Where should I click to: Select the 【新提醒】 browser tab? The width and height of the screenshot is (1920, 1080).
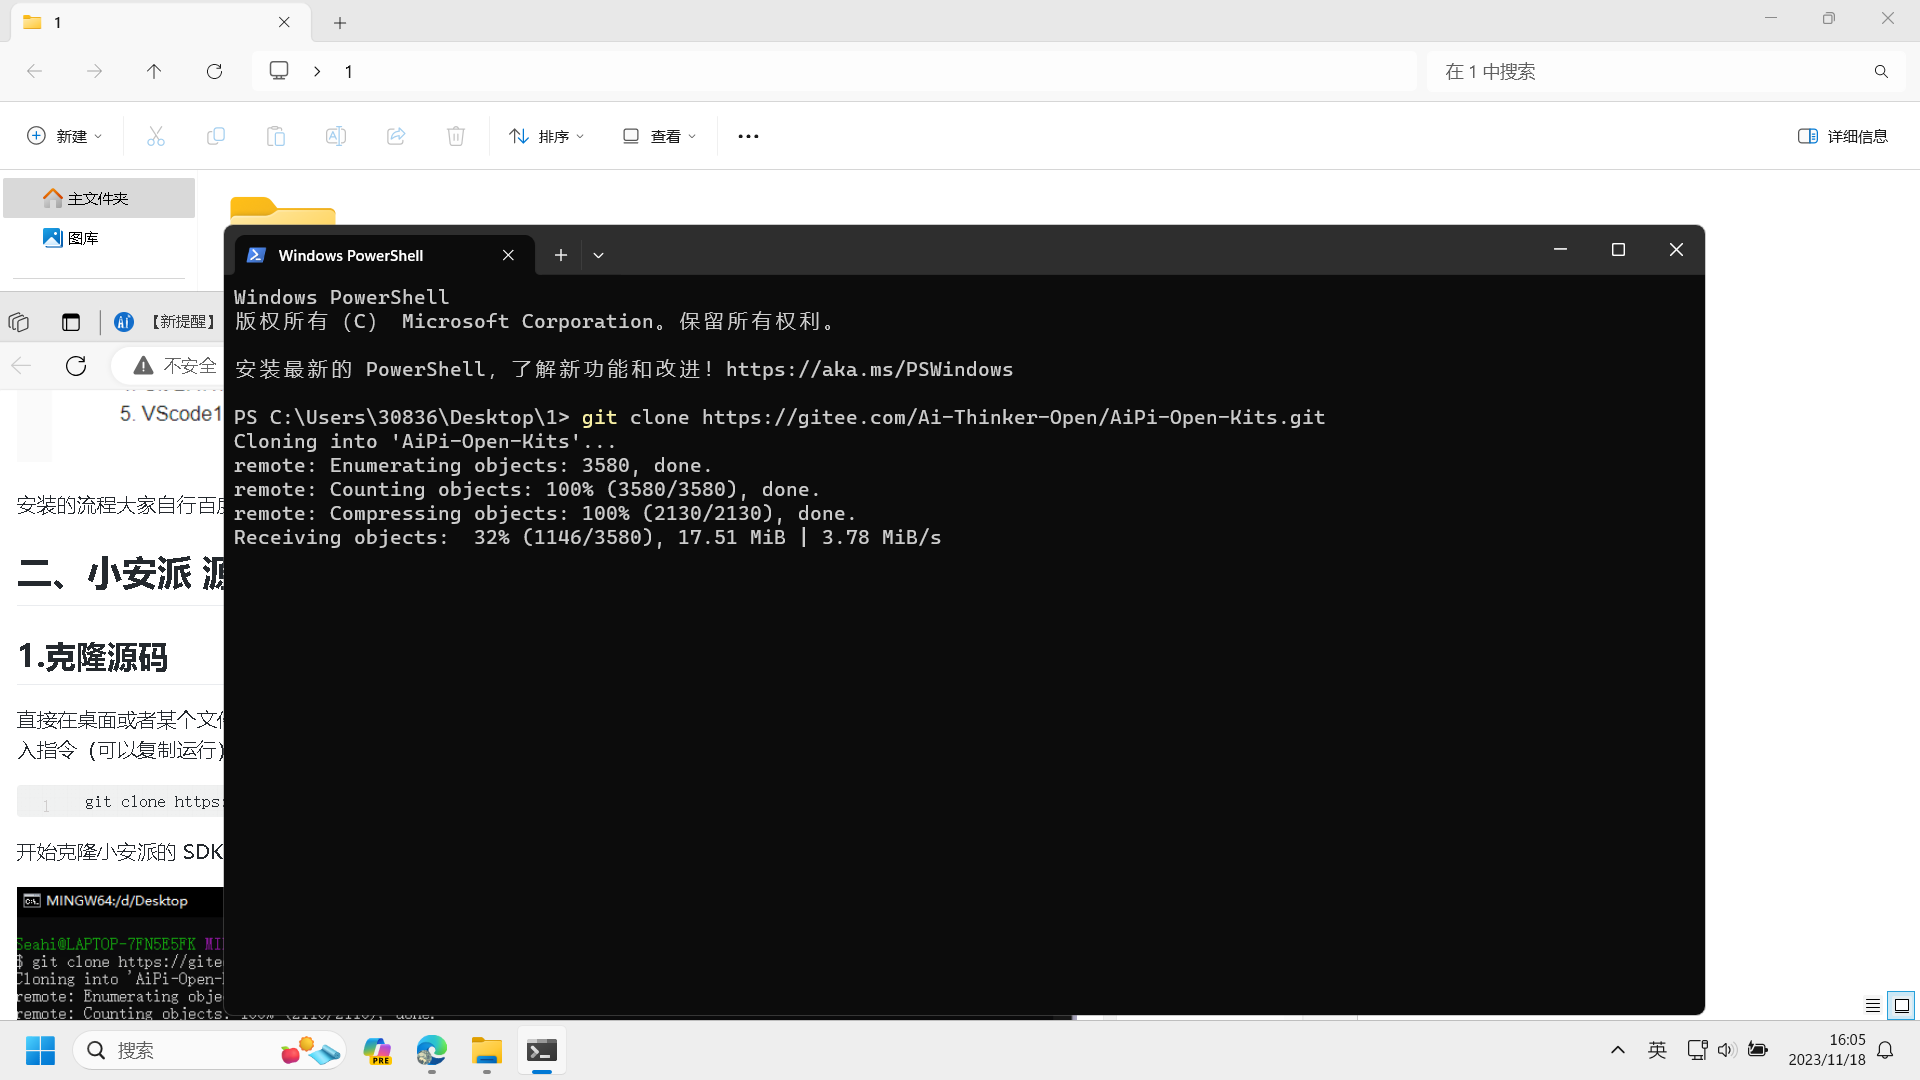point(166,322)
